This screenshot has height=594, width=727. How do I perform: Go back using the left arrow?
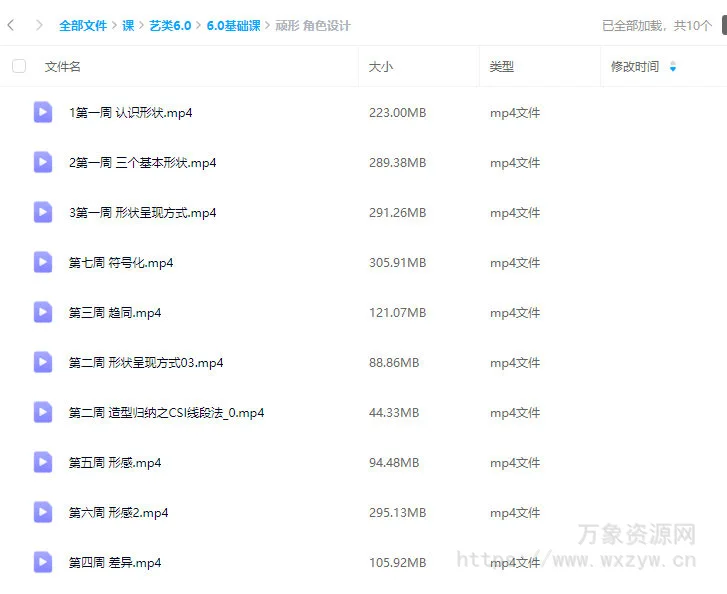click(11, 25)
